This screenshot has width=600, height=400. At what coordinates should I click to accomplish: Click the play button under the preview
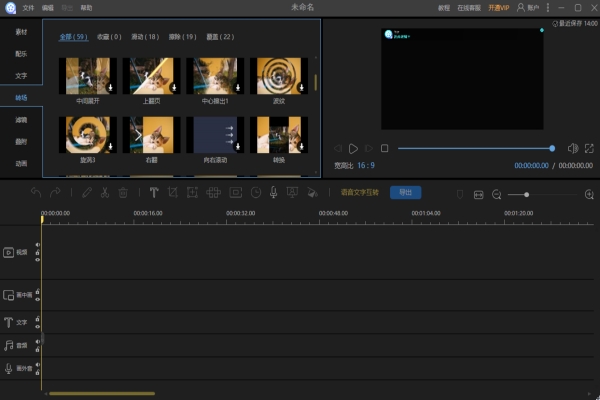(353, 148)
